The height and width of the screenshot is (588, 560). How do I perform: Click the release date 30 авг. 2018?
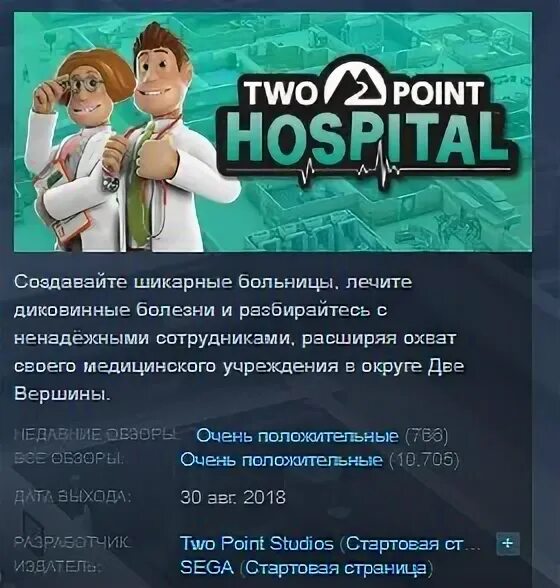(233, 498)
